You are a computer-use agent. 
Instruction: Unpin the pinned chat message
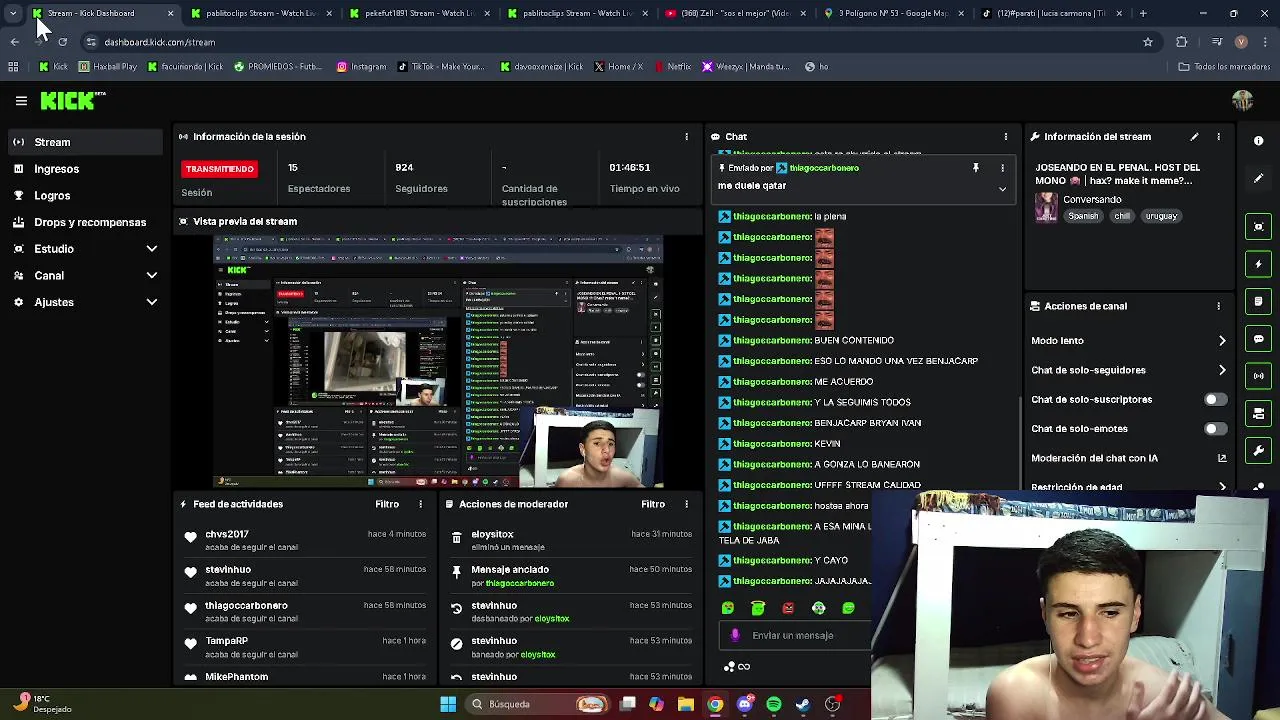point(976,168)
